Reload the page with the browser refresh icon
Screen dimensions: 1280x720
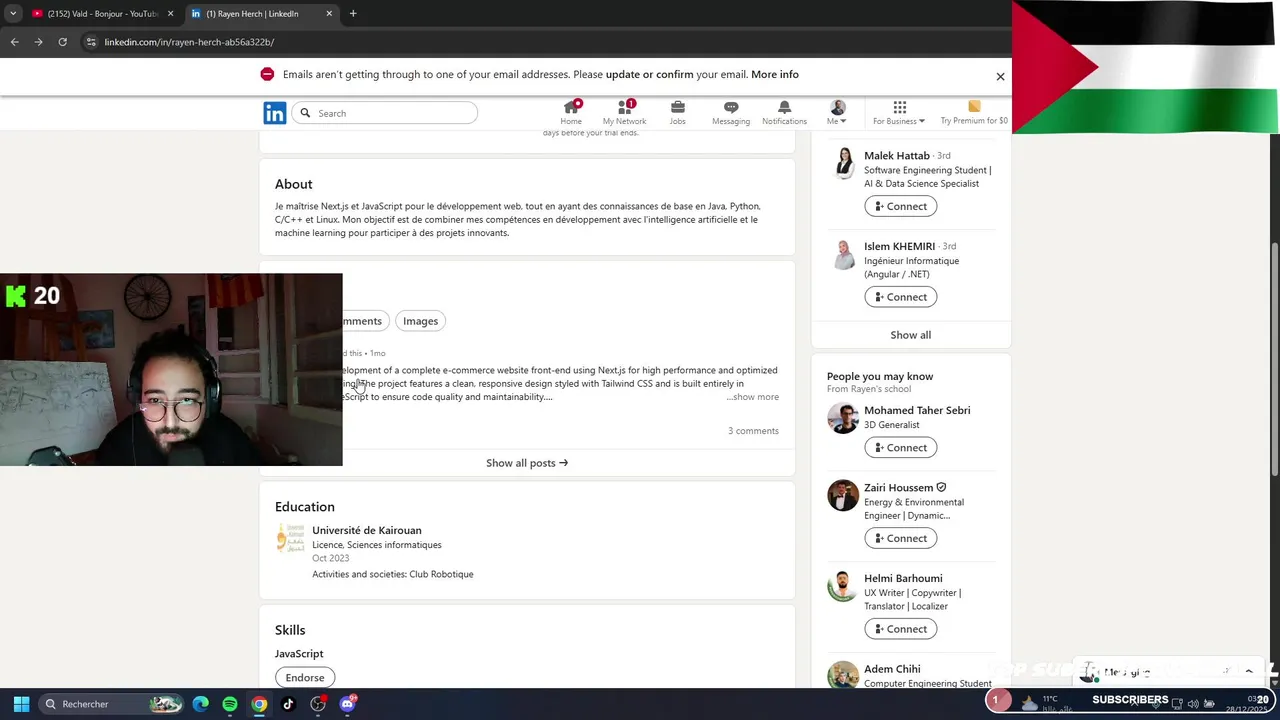tap(62, 42)
